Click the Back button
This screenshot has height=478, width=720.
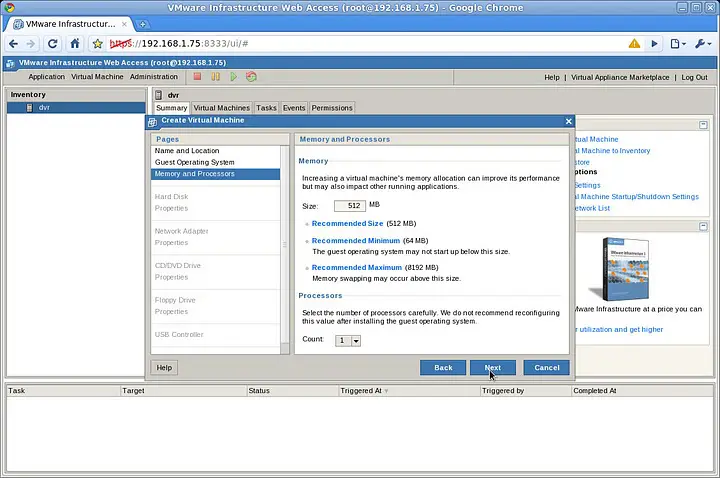443,367
